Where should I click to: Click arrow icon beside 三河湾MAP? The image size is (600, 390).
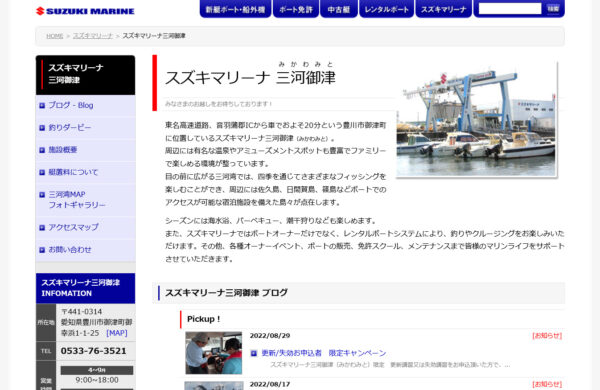(42, 195)
